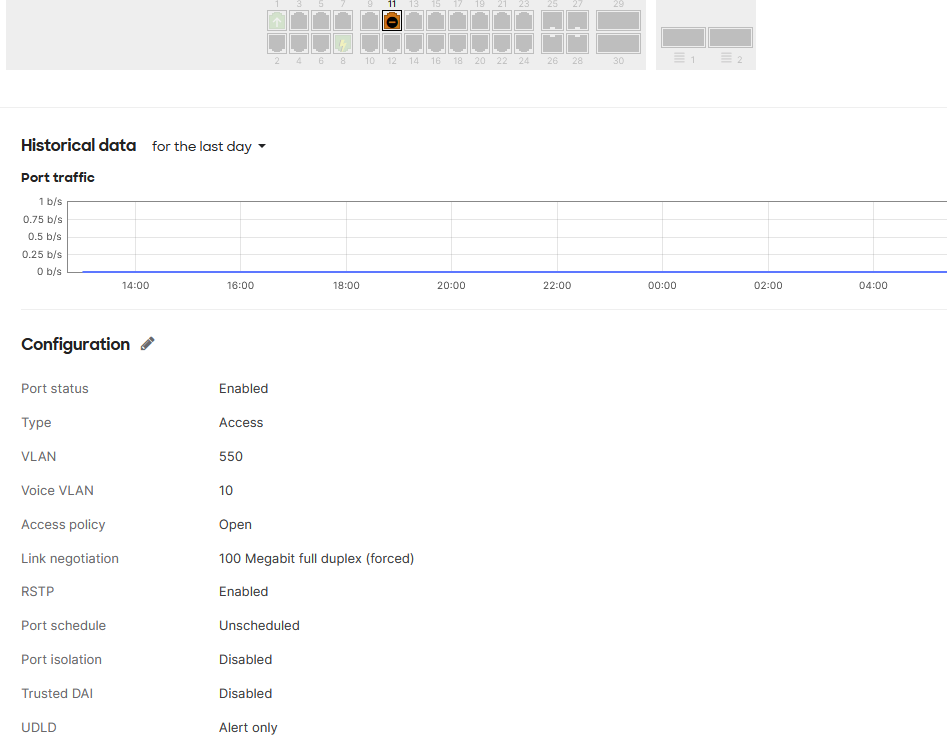This screenshot has height=736, width=947.
Task: Click the wide port 29 icon
Action: (618, 20)
